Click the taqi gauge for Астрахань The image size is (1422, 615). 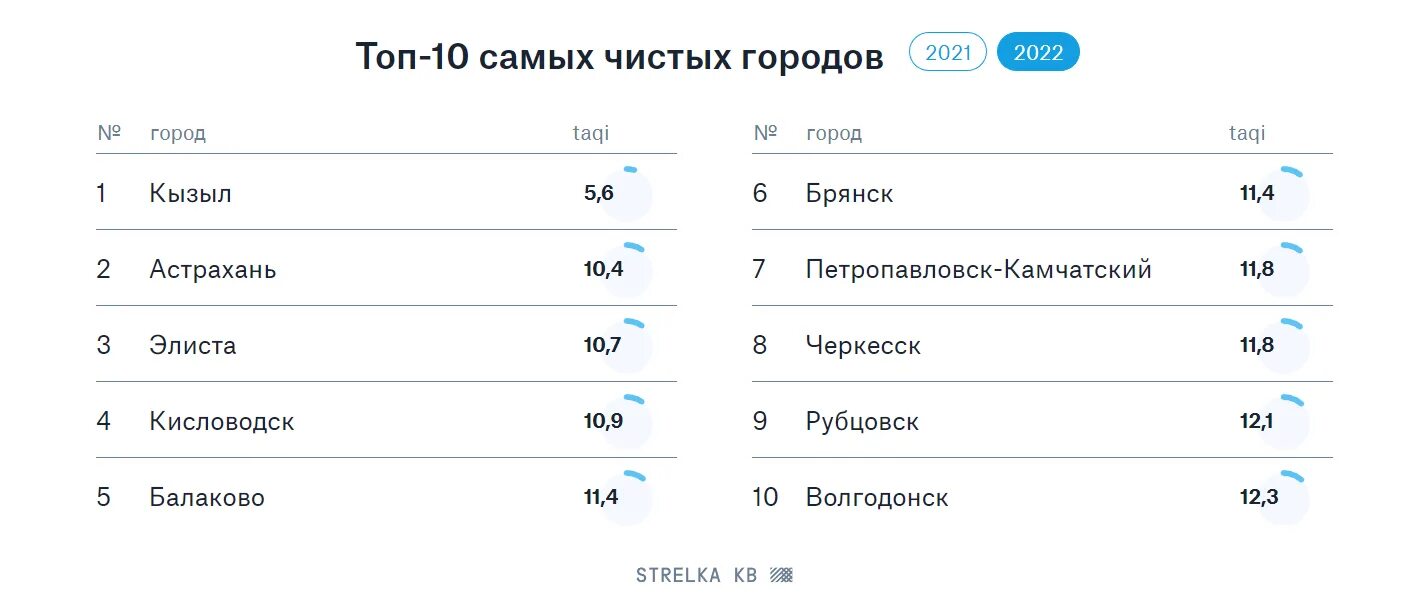627,270
